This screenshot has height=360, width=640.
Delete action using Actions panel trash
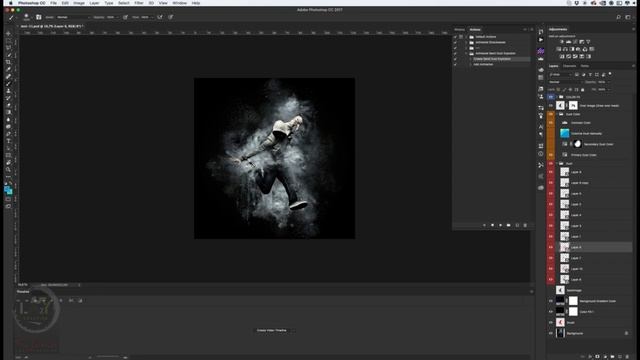(x=525, y=225)
